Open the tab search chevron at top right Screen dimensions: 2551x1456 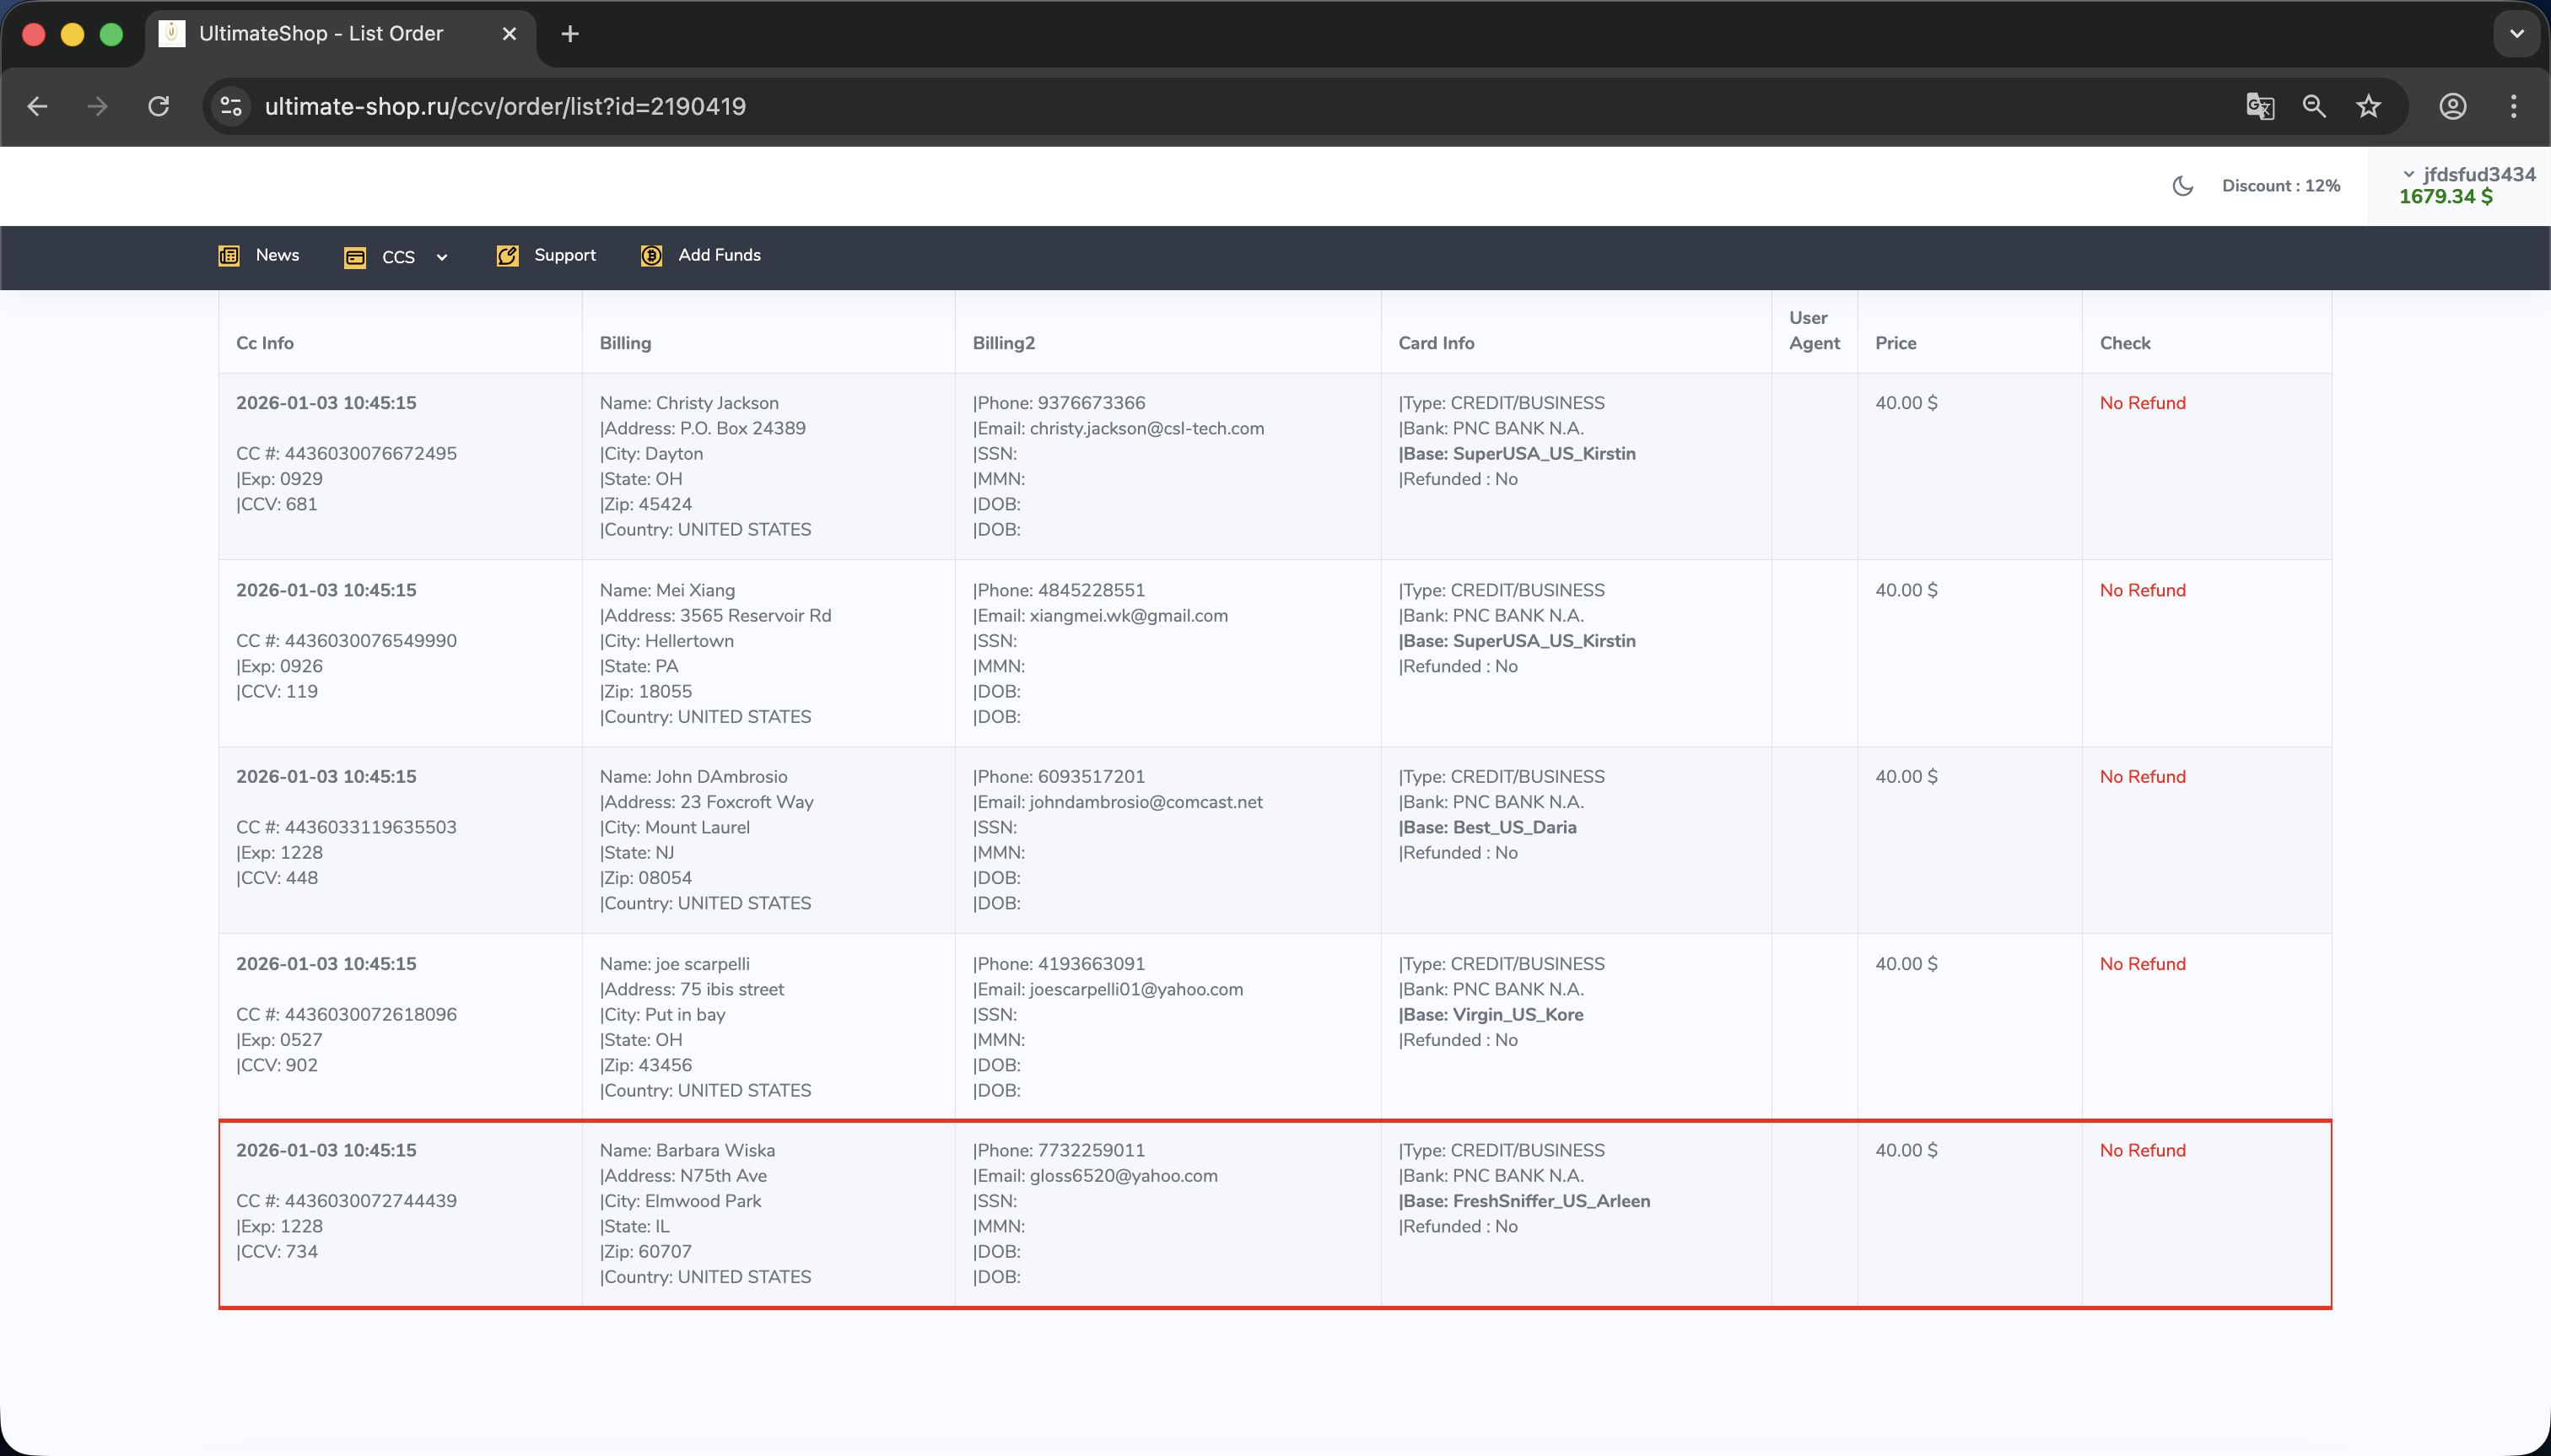click(x=2516, y=34)
